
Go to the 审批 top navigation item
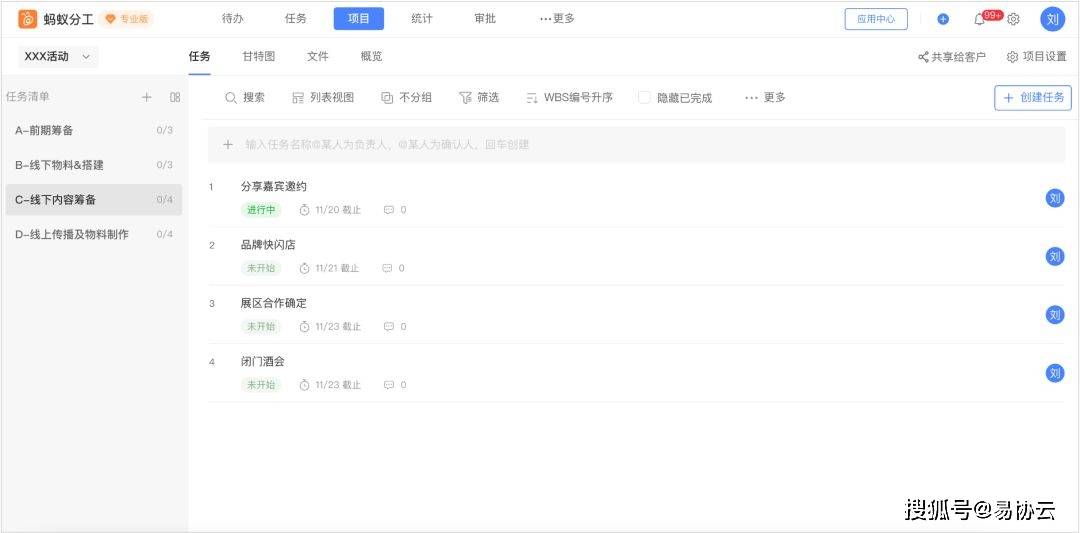point(485,19)
